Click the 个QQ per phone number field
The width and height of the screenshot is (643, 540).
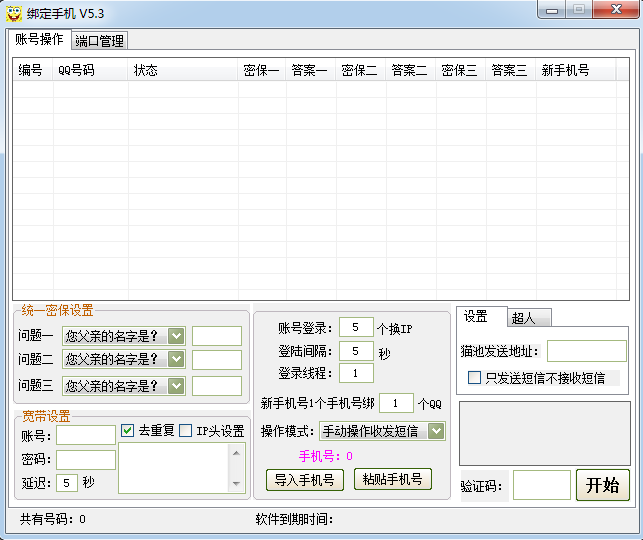coord(396,403)
